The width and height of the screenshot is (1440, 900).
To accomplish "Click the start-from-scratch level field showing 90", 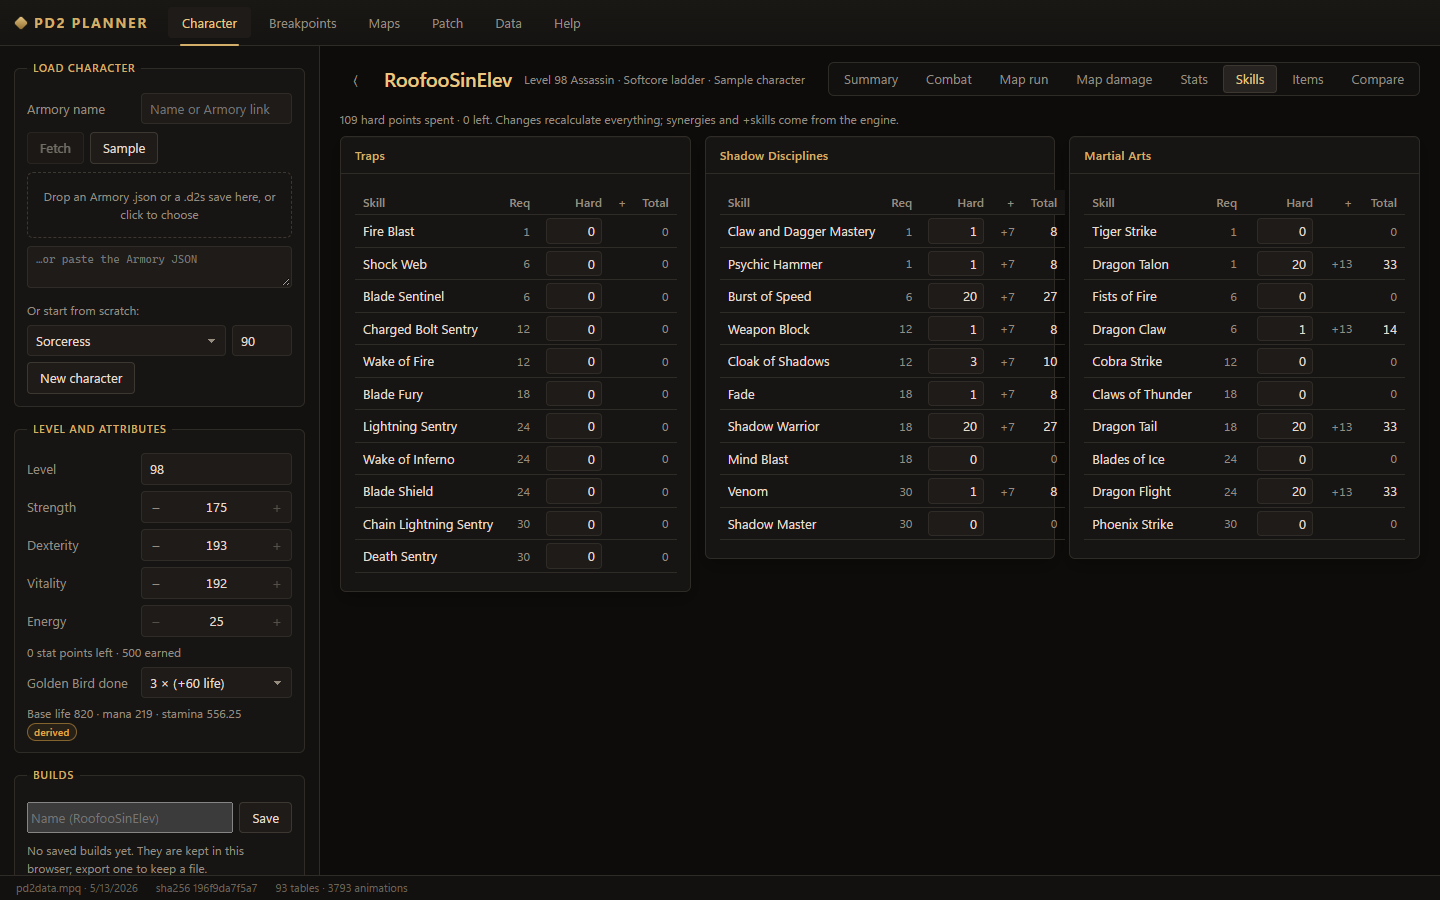I will point(262,341).
